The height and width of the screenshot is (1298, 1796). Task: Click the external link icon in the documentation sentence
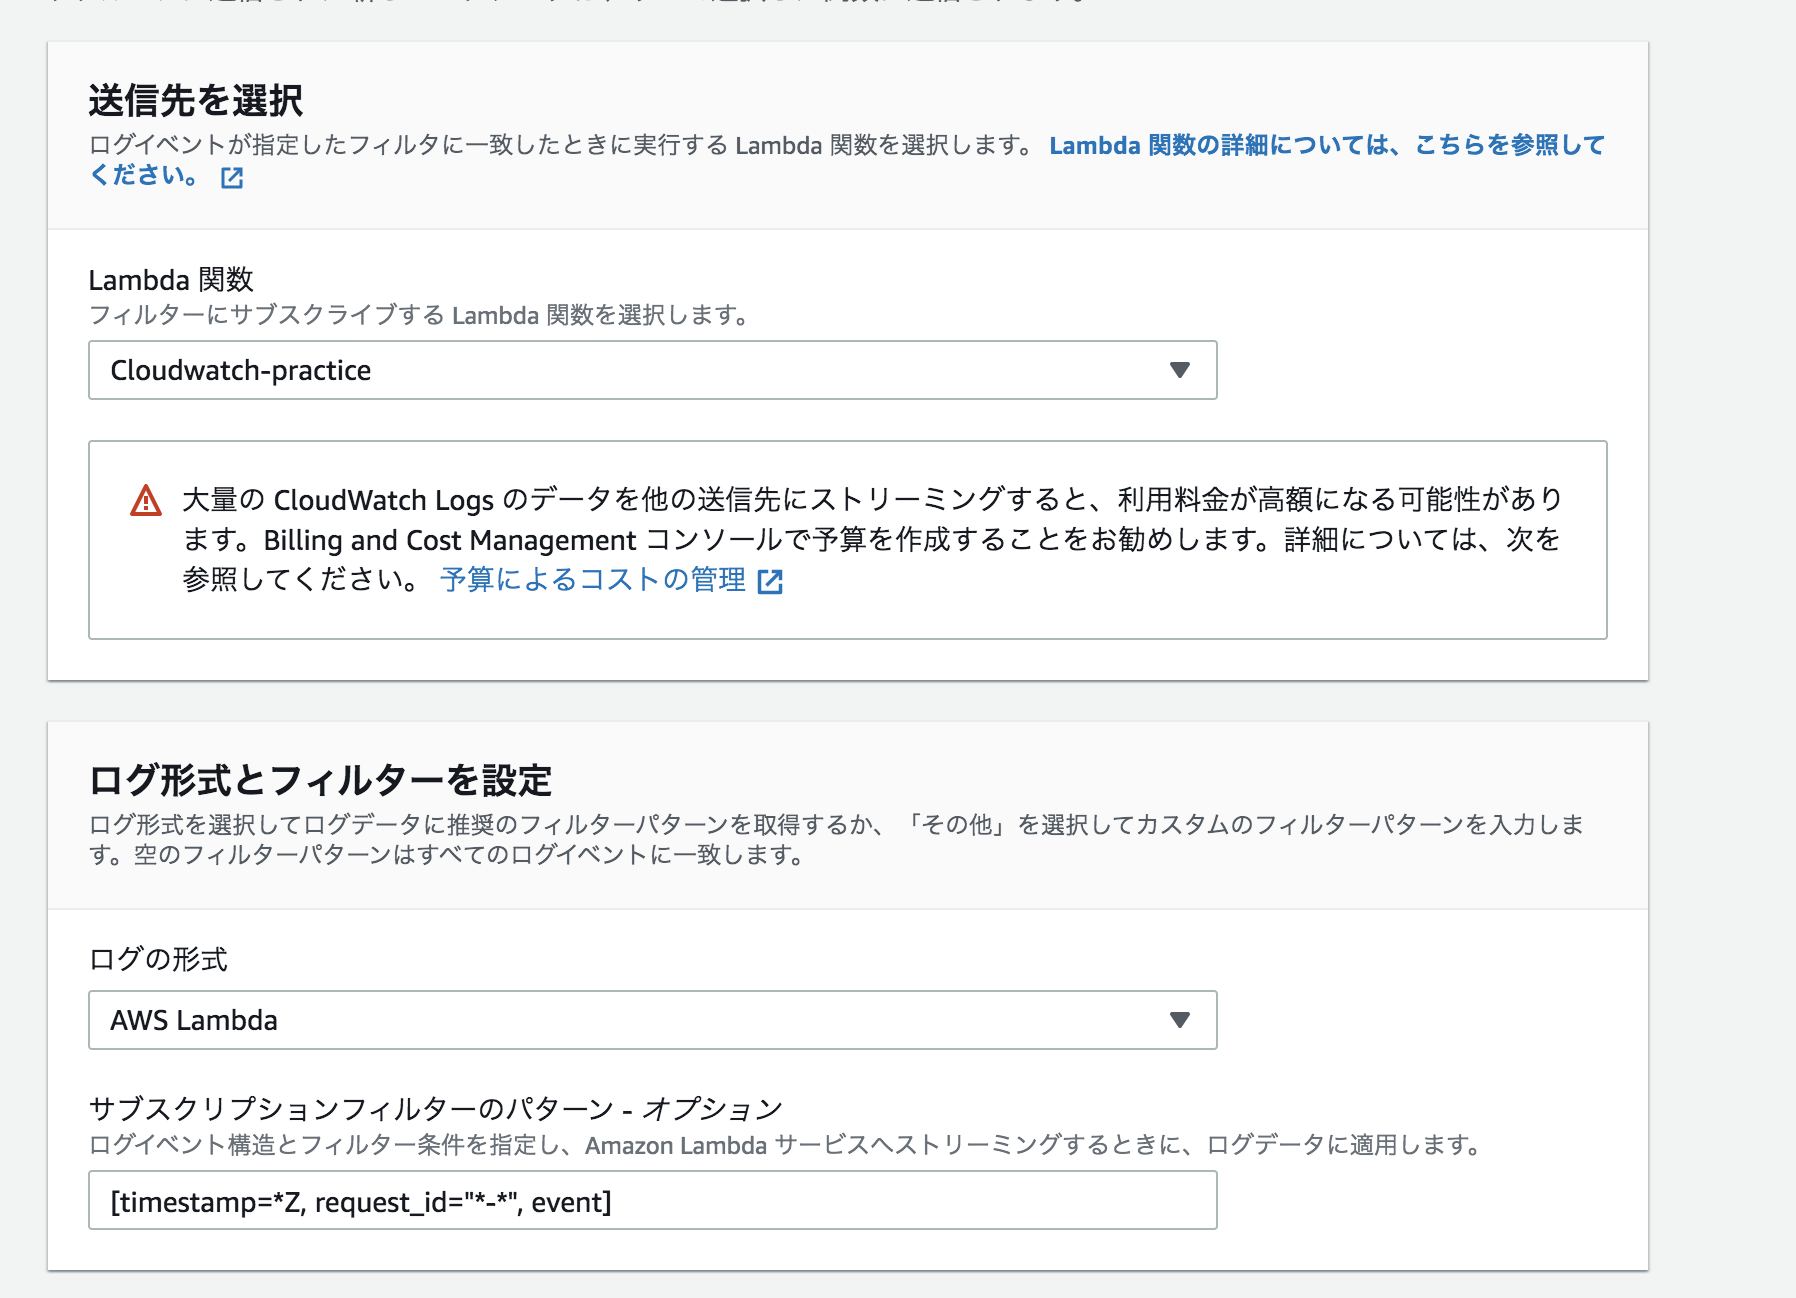(x=232, y=179)
